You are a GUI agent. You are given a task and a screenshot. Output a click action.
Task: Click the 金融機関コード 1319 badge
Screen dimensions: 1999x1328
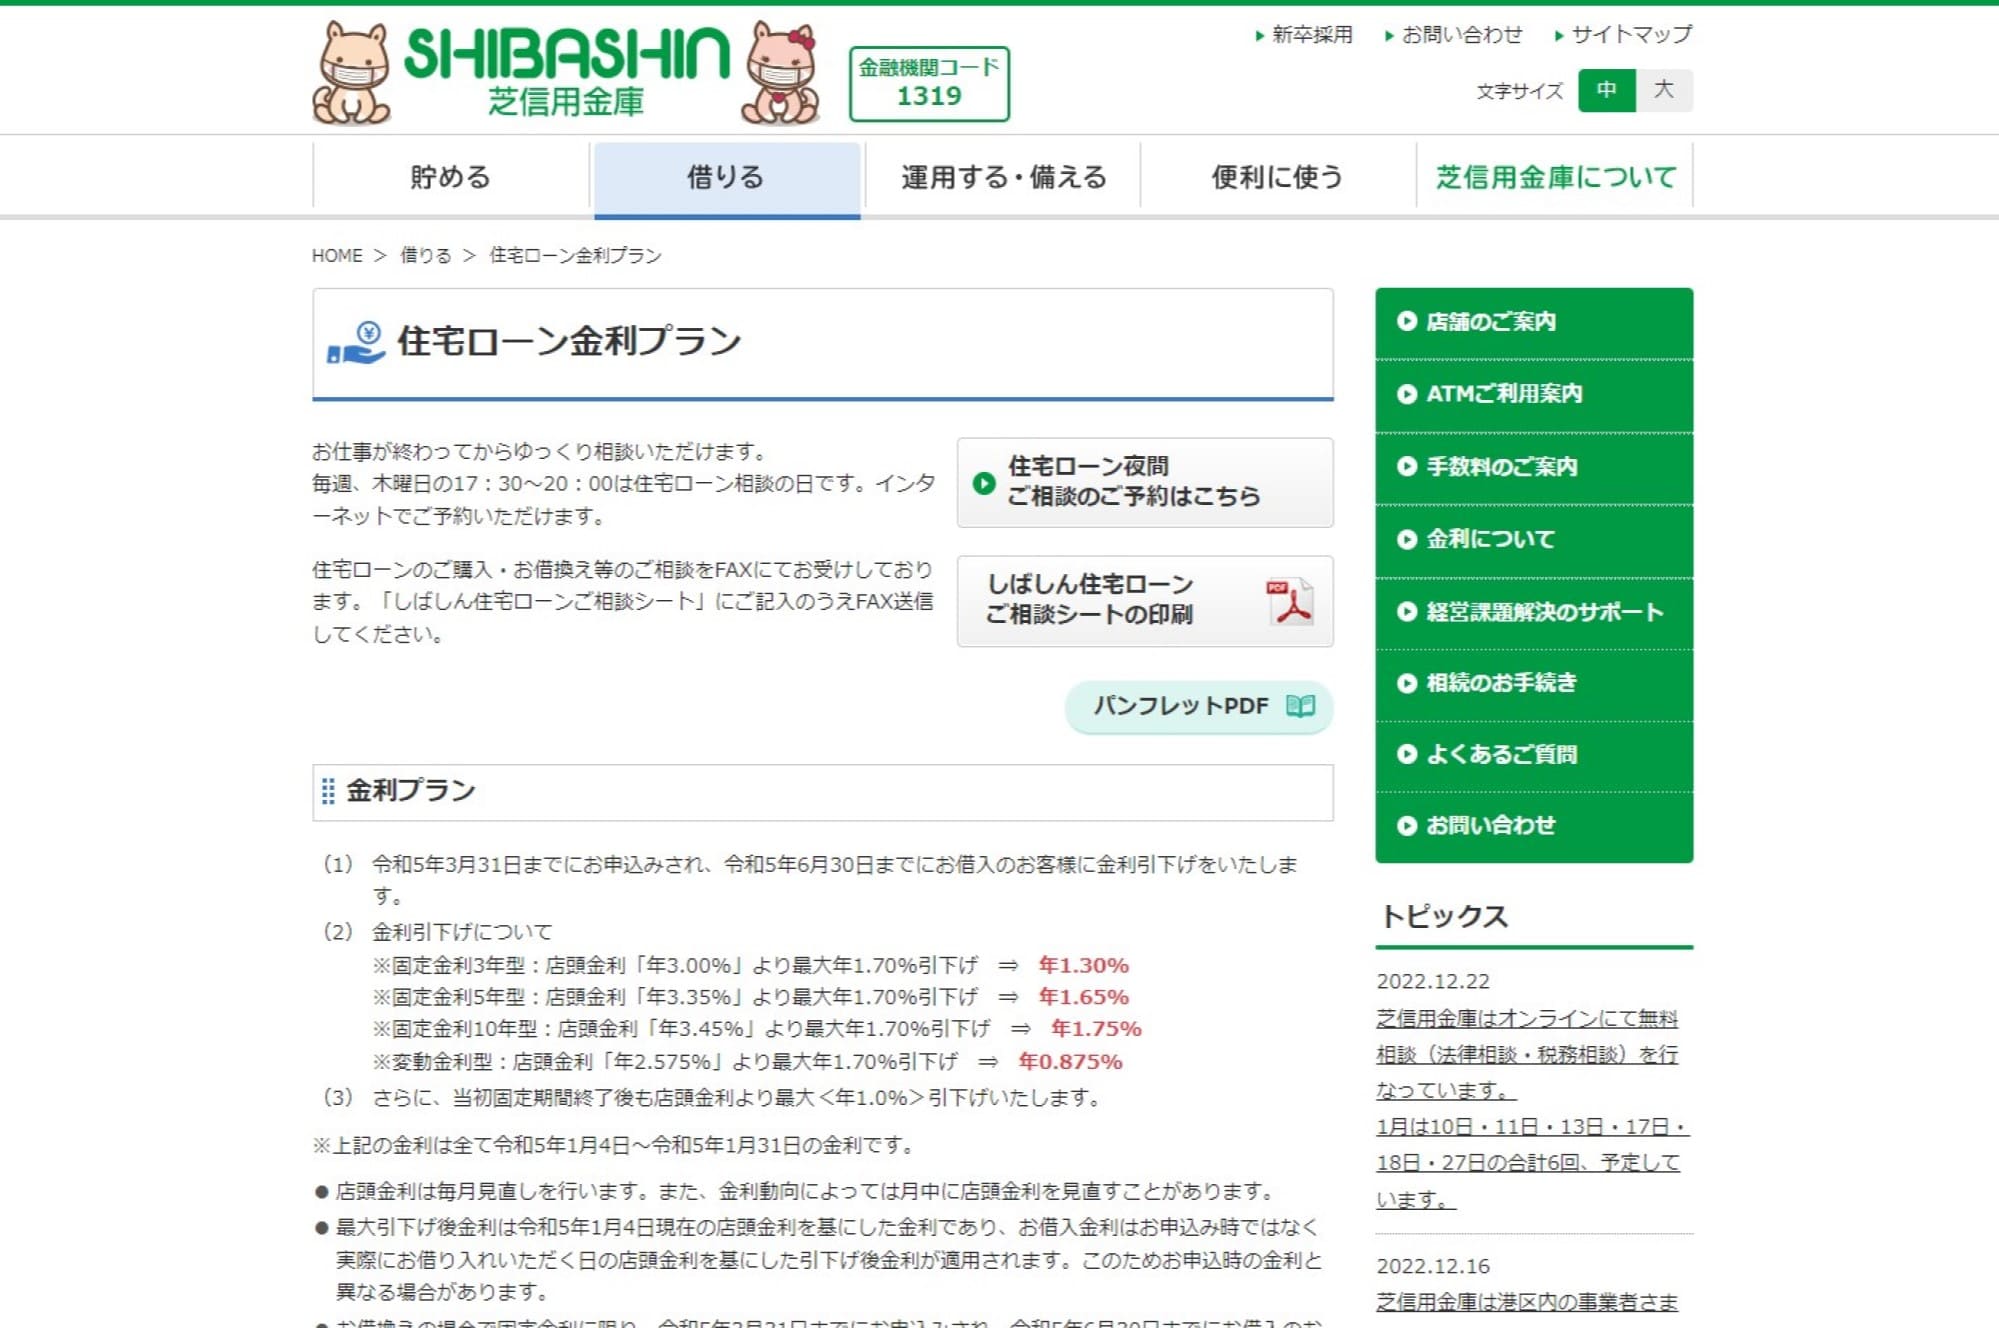tap(929, 84)
